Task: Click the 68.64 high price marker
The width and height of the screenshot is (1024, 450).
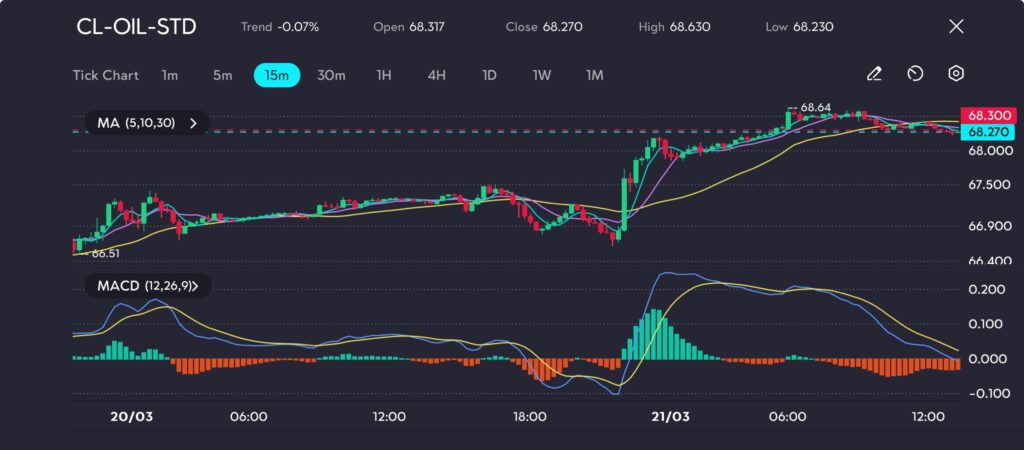Action: (x=815, y=107)
